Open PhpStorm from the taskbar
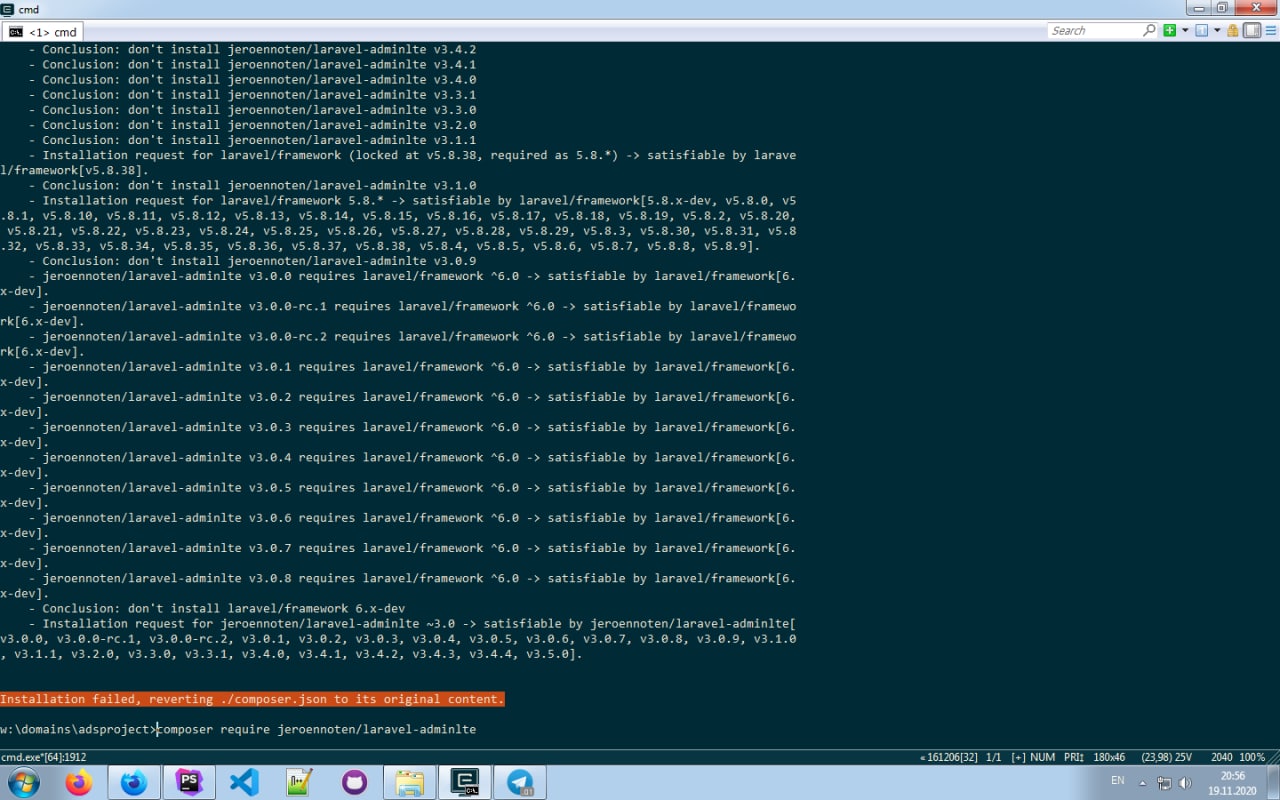The height and width of the screenshot is (800, 1280). [x=189, y=782]
